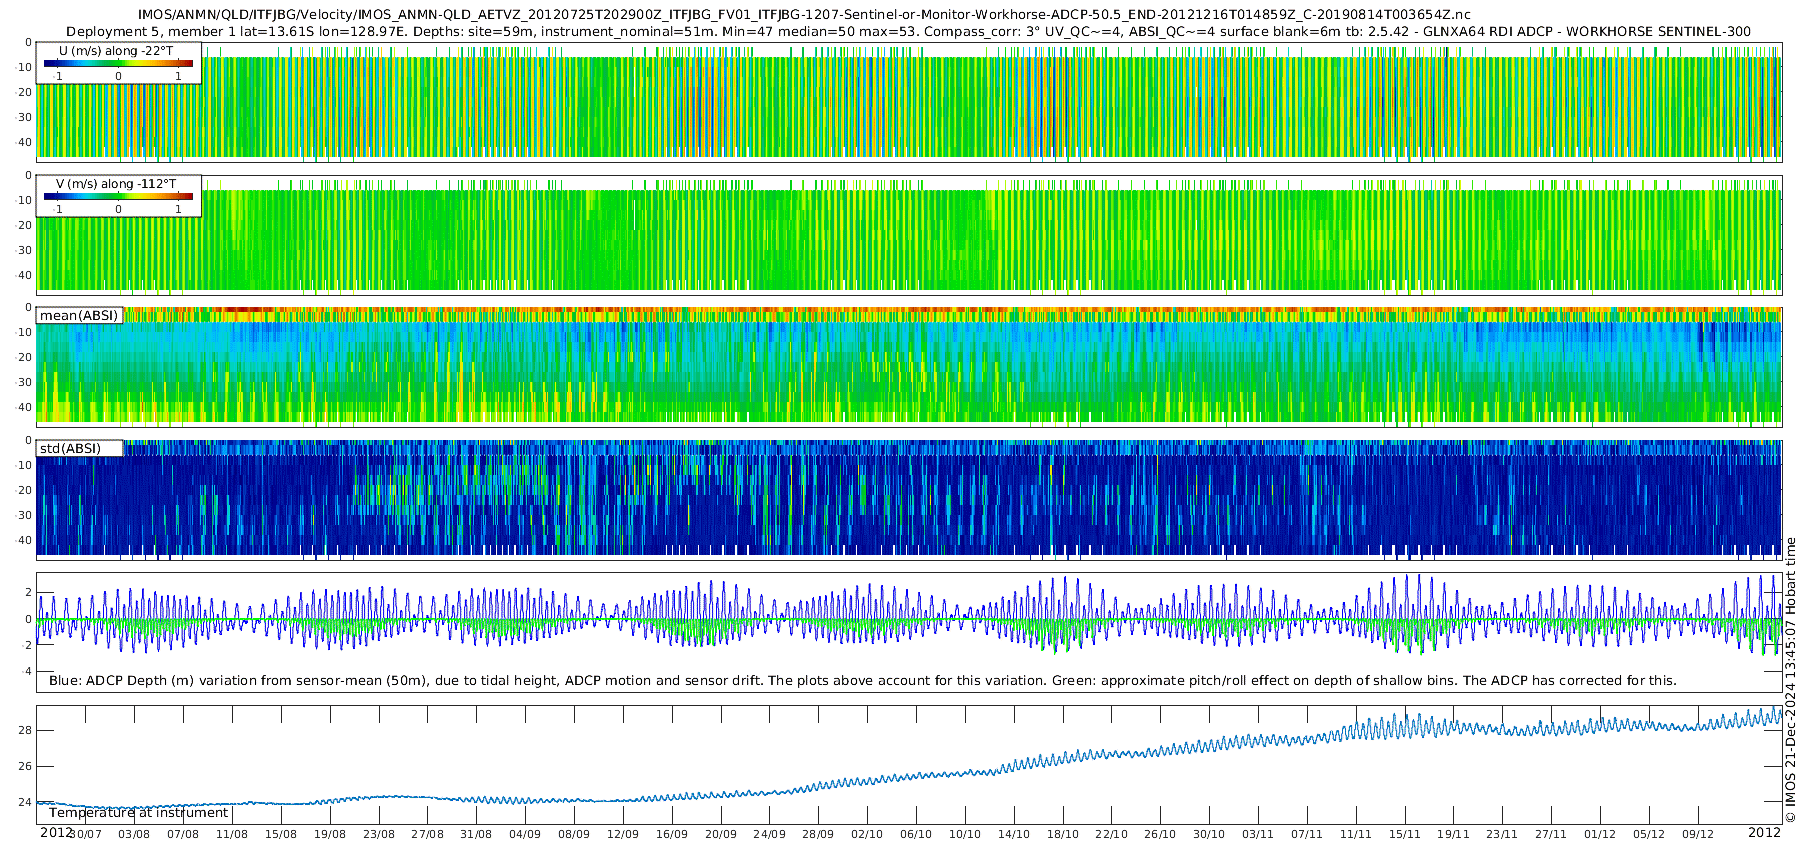The height and width of the screenshot is (850, 1800).
Task: Click the '30/10' date tick label
Action: click(x=1209, y=834)
